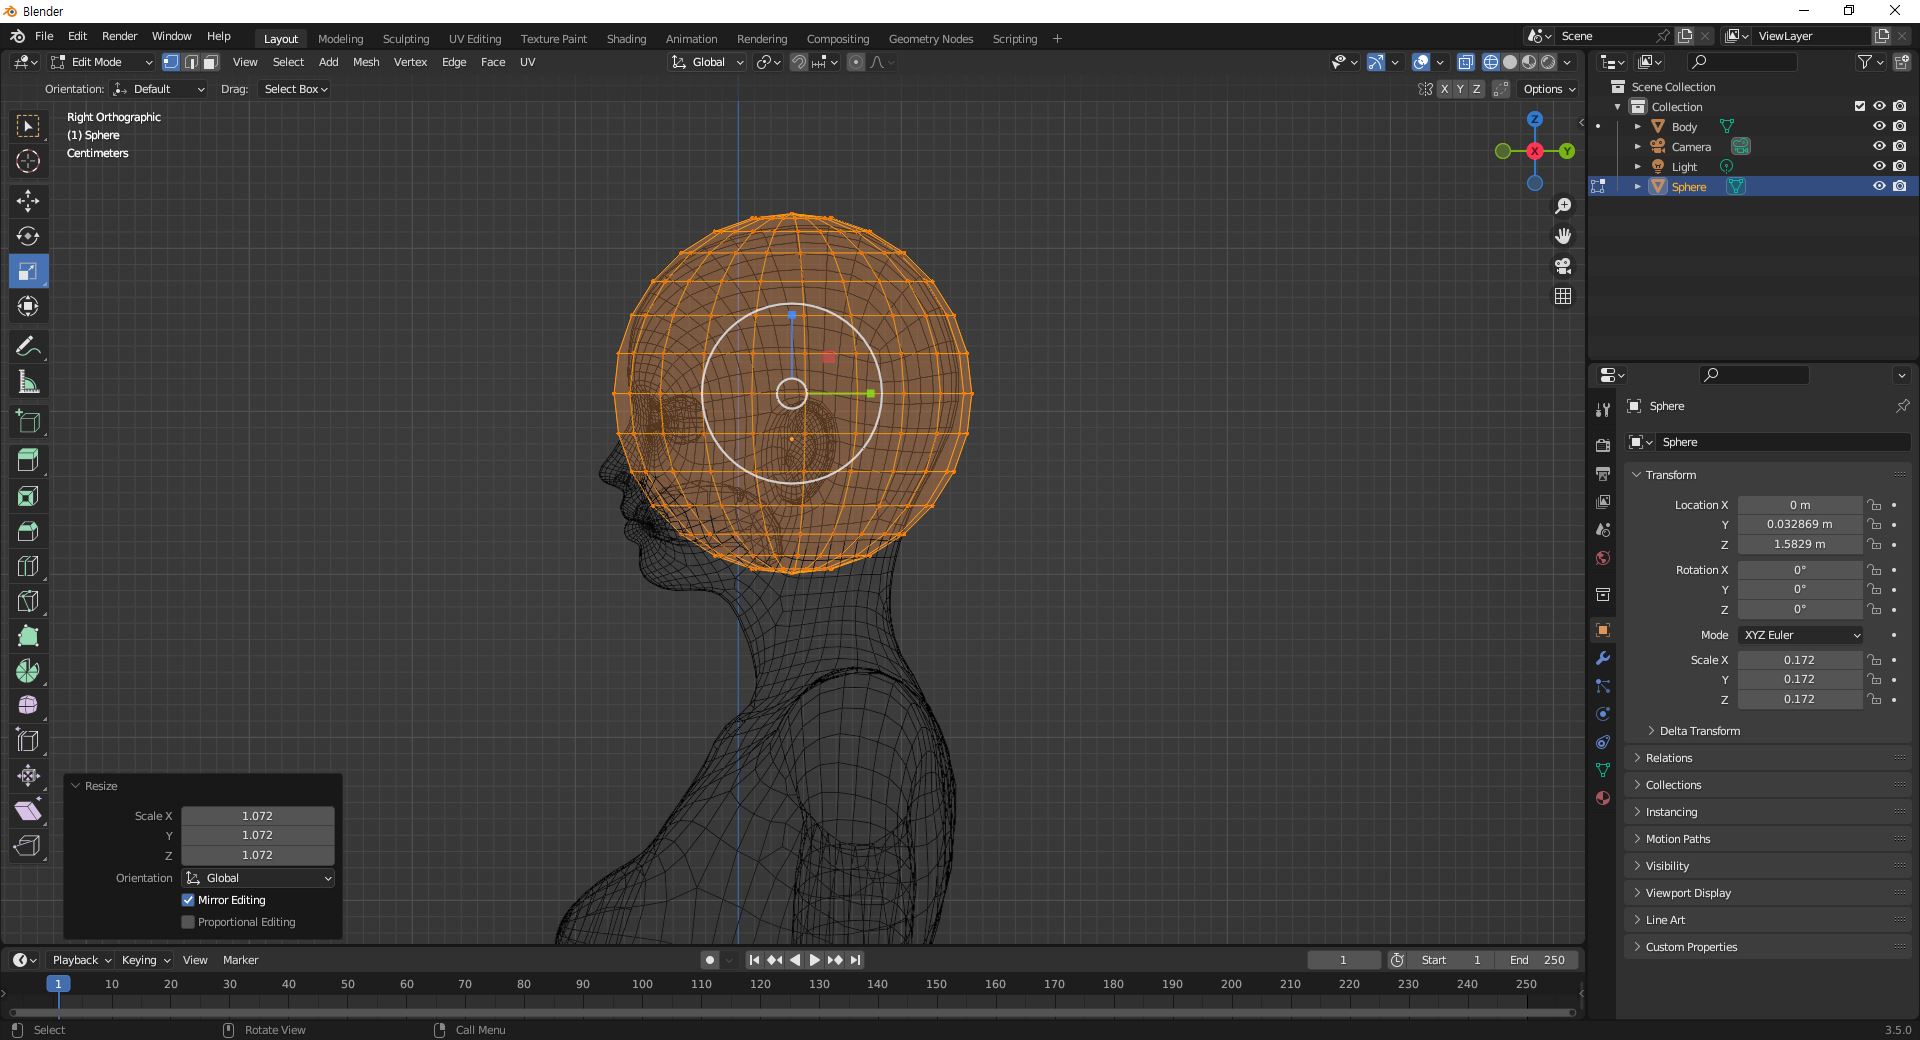Image resolution: width=1920 pixels, height=1040 pixels.
Task: Click the Scale X slider in Resize panel
Action: pyautogui.click(x=257, y=816)
